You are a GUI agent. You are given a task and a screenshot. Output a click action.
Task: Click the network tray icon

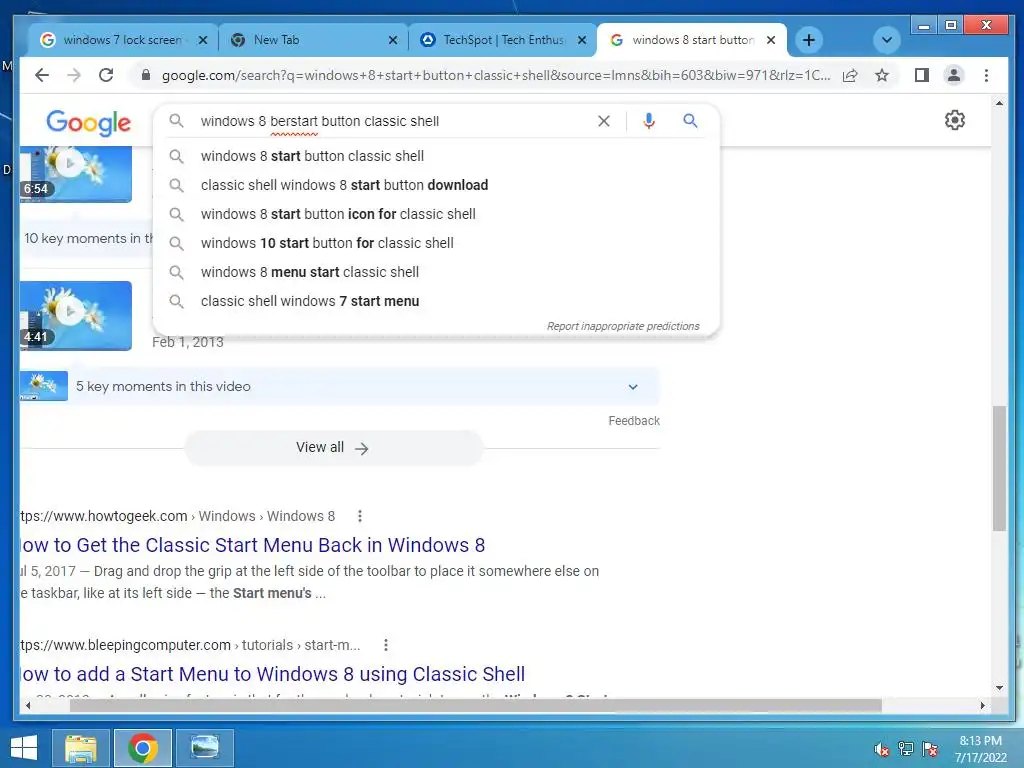906,749
